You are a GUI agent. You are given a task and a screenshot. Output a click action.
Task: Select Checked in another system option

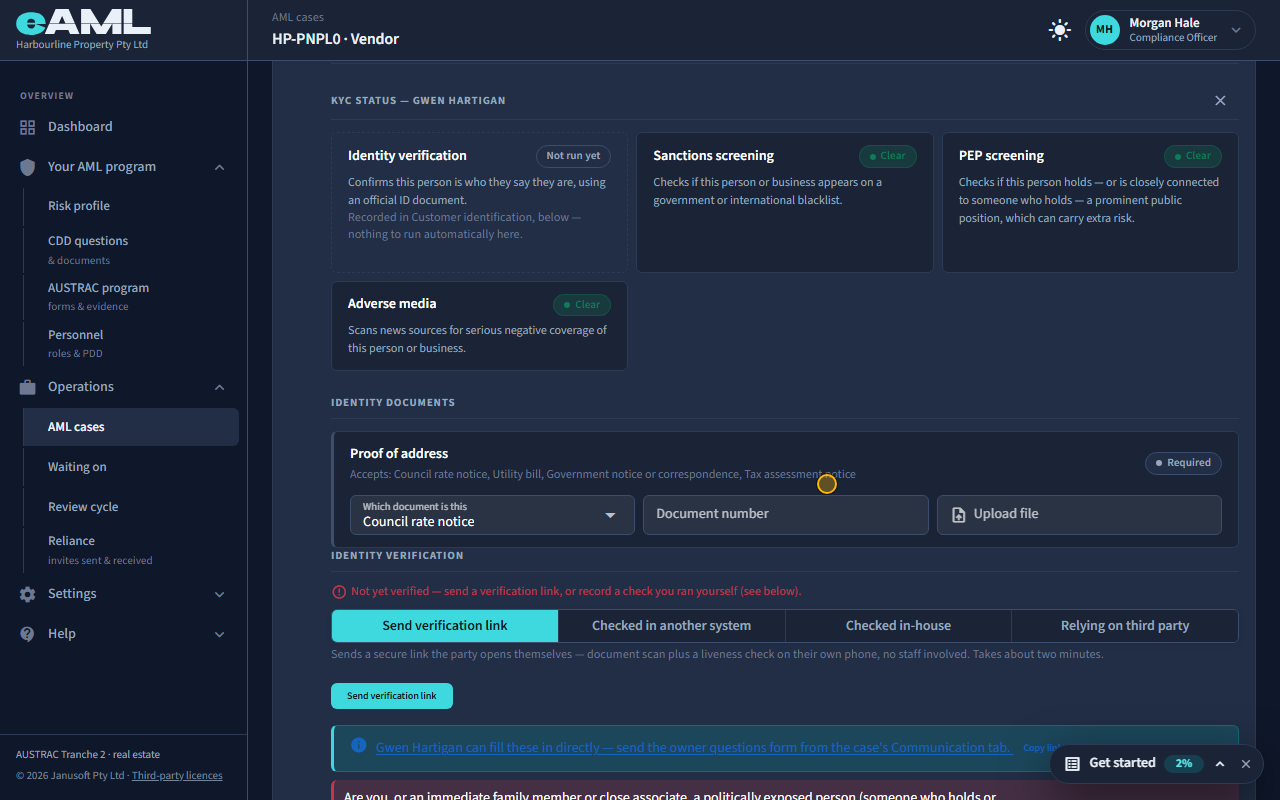point(672,626)
